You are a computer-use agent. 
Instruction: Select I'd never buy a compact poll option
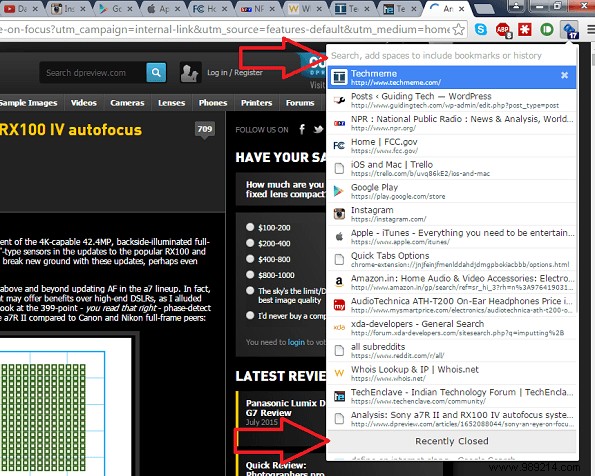pyautogui.click(x=250, y=315)
